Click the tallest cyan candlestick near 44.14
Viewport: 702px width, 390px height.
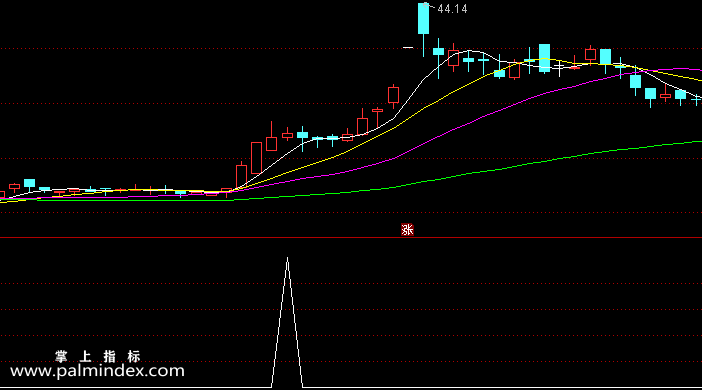pyautogui.click(x=423, y=19)
